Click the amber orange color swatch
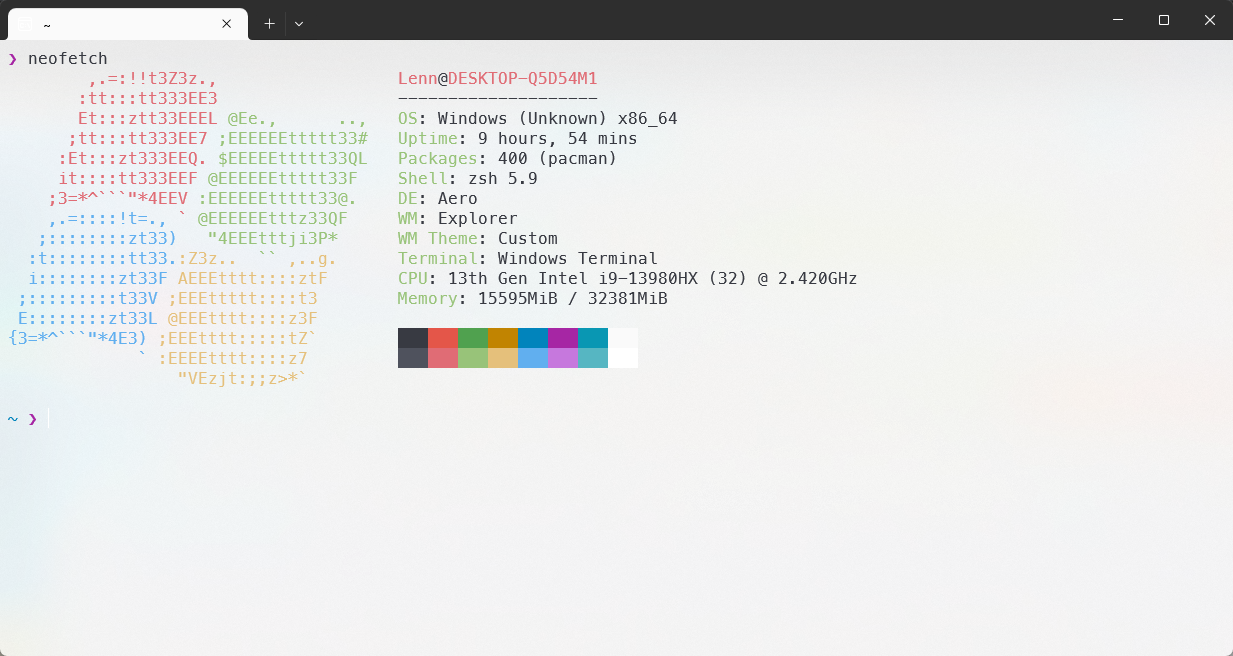This screenshot has width=1233, height=656. coord(503,338)
